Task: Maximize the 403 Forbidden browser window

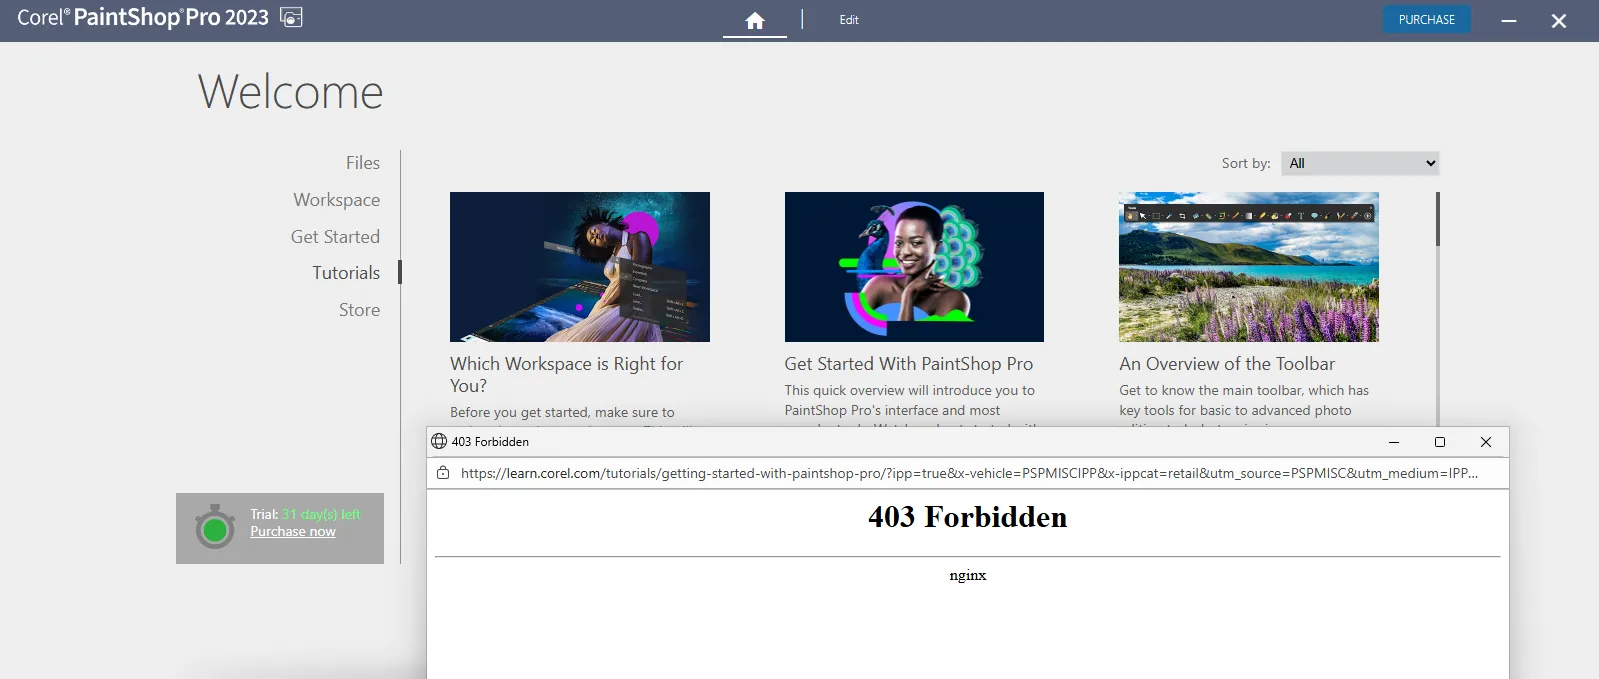Action: [1440, 442]
